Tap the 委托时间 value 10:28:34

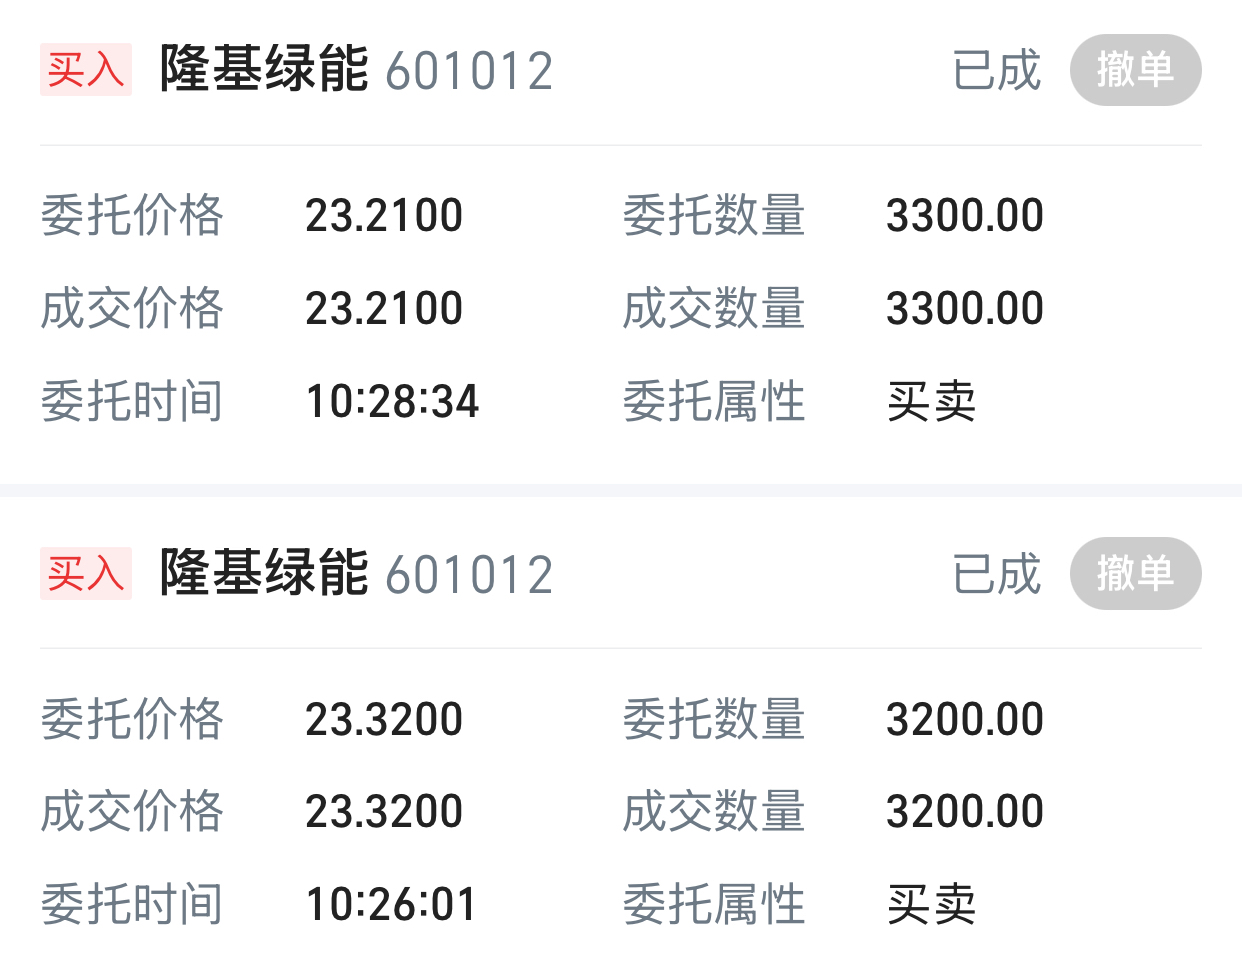(392, 402)
